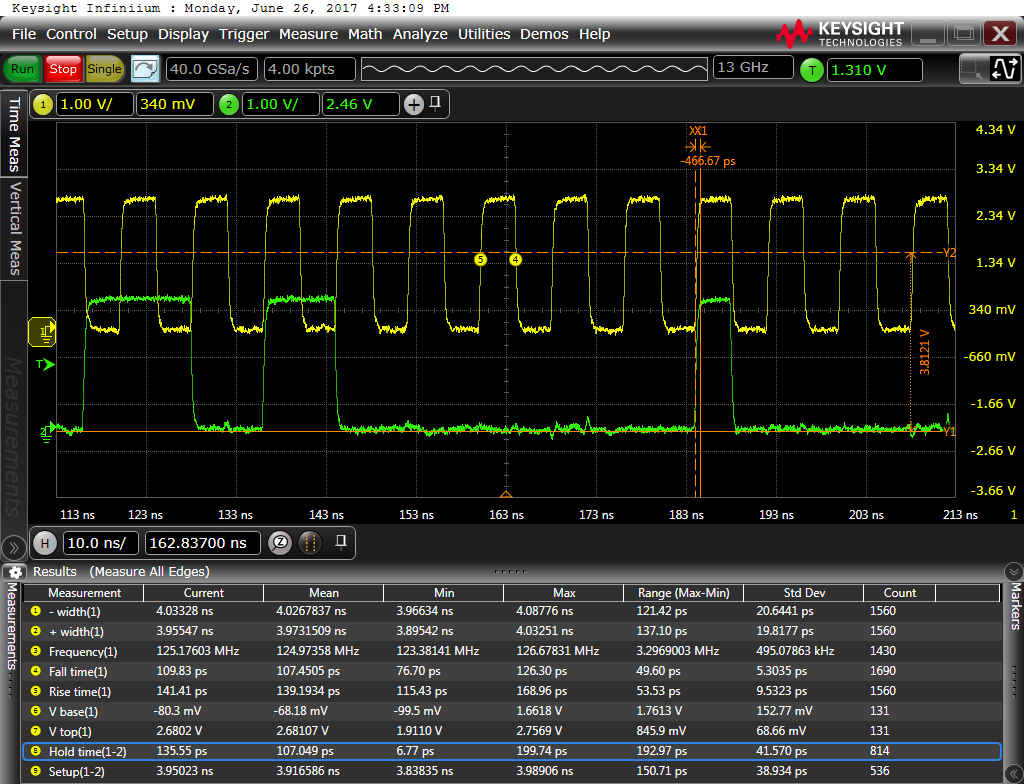This screenshot has width=1024, height=784.
Task: Click the 4.00 kpts memory depth field
Action: pyautogui.click(x=310, y=69)
